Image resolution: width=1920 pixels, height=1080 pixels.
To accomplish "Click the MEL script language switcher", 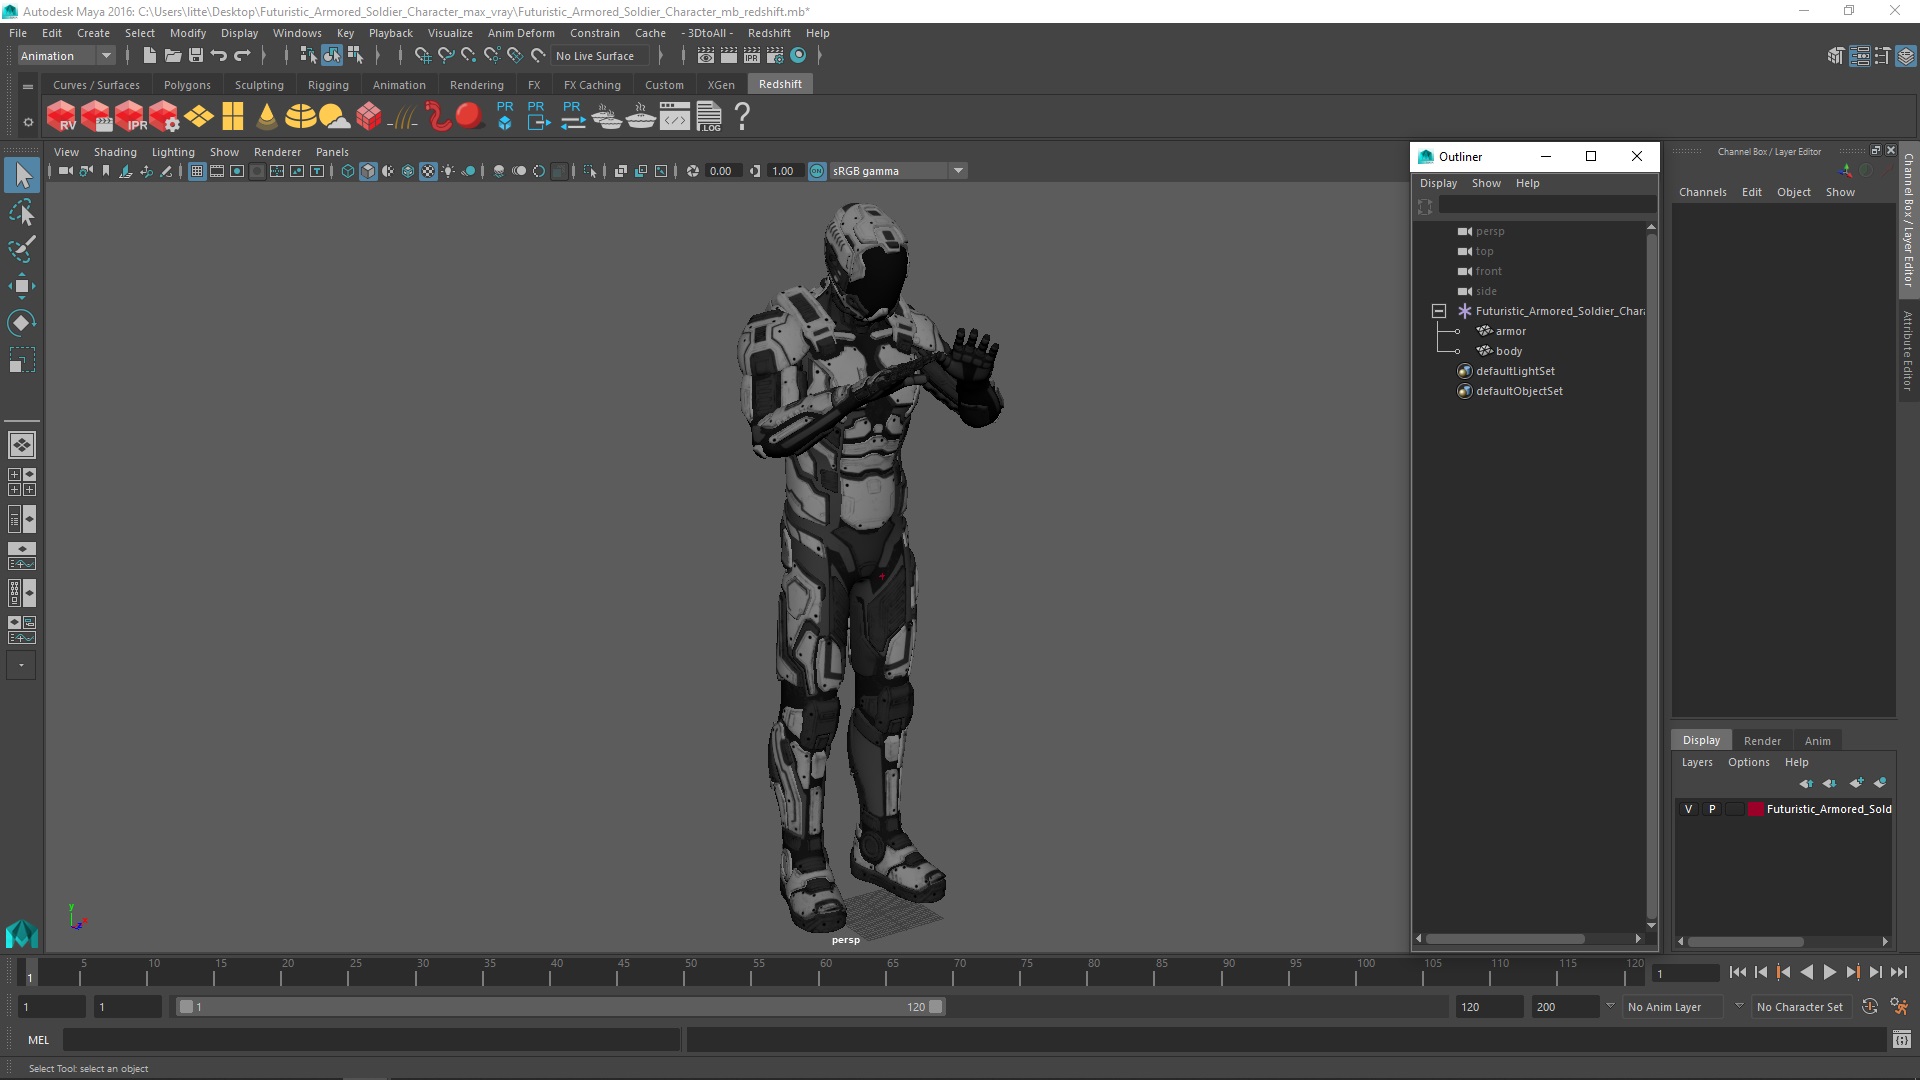I will point(38,1040).
